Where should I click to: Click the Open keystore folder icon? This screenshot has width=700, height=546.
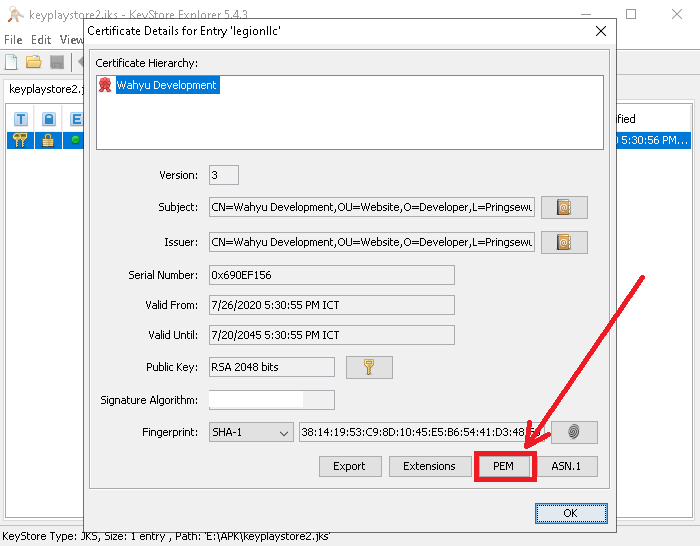33,62
